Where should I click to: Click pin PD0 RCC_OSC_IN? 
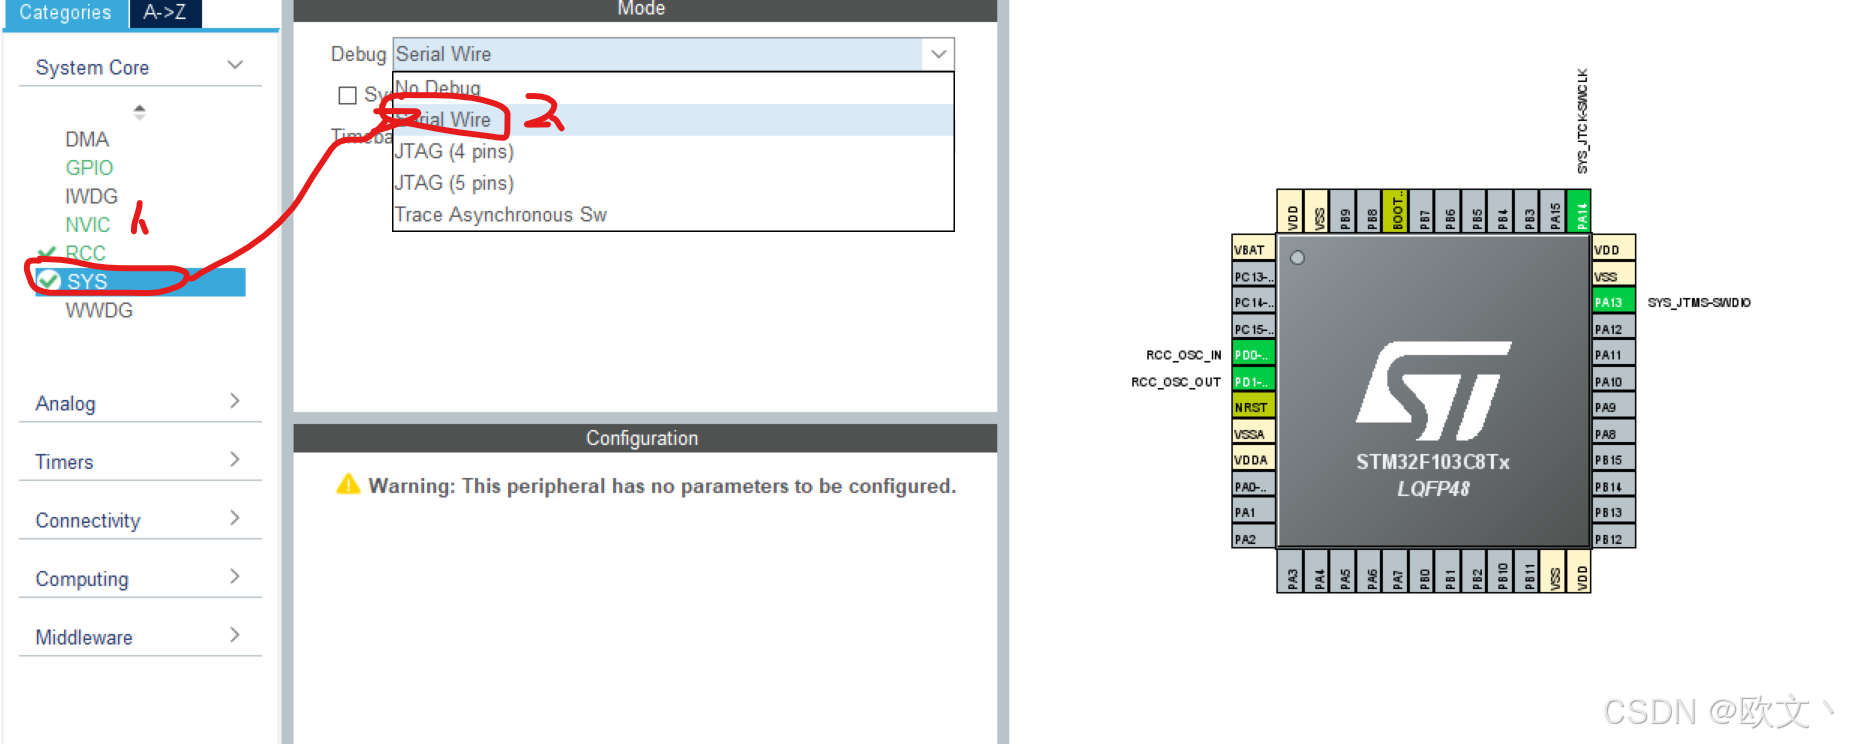coord(1253,355)
